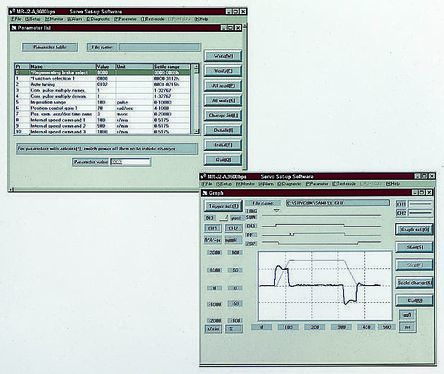Screen dimensions: 444x374
Task: Click the TRIG triangle marker above signals
Action: click(x=276, y=211)
